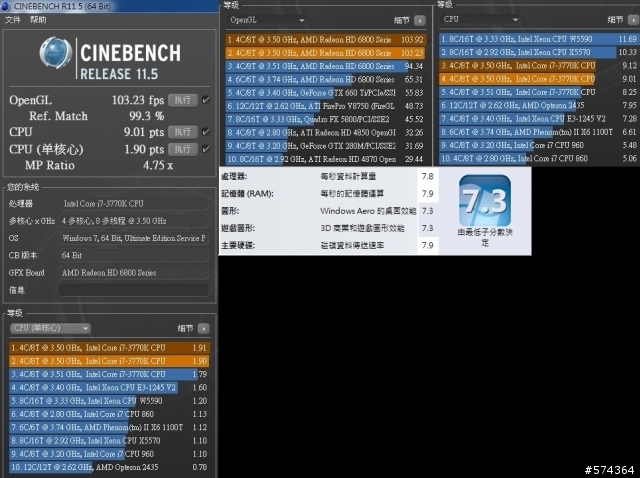Viewport: 640px width, 478px height.
Task: Click the 記憶體 (RAM) subscore row
Action: tap(329, 193)
